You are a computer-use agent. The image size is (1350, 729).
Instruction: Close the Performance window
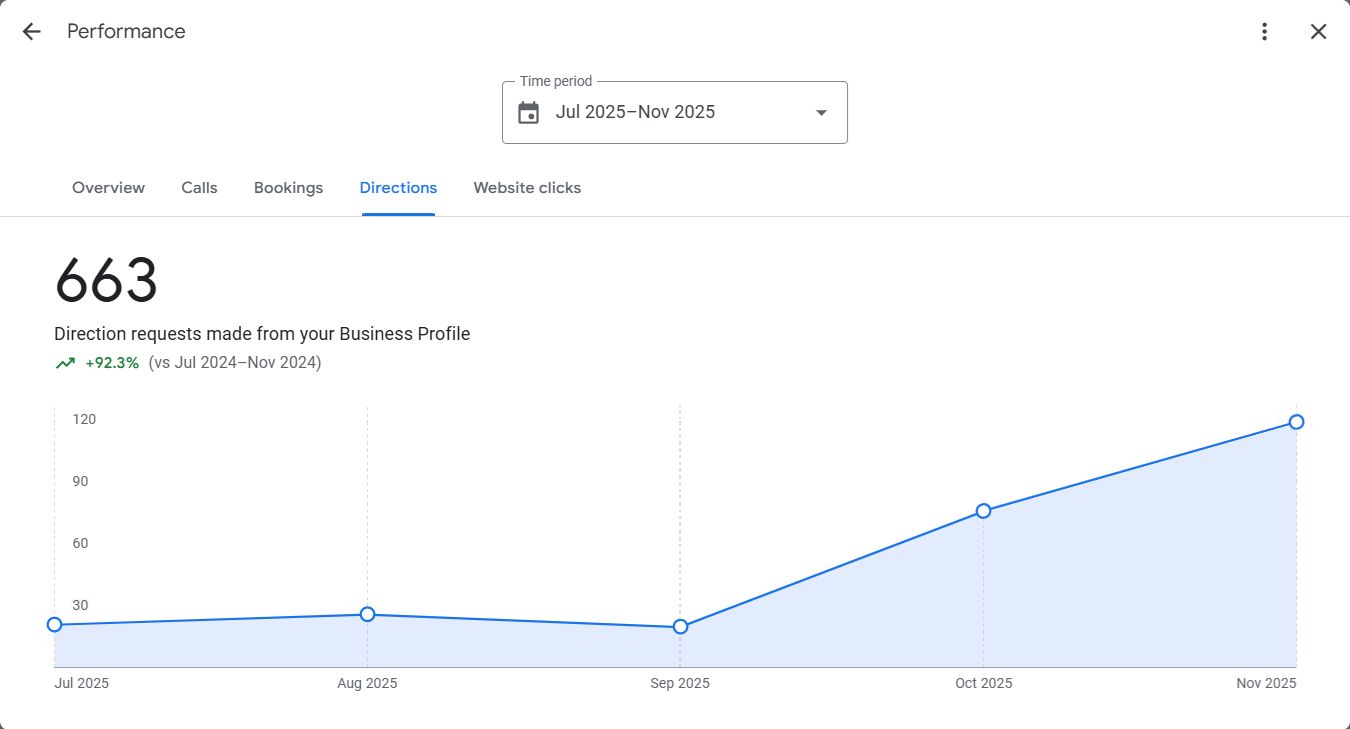tap(1318, 31)
